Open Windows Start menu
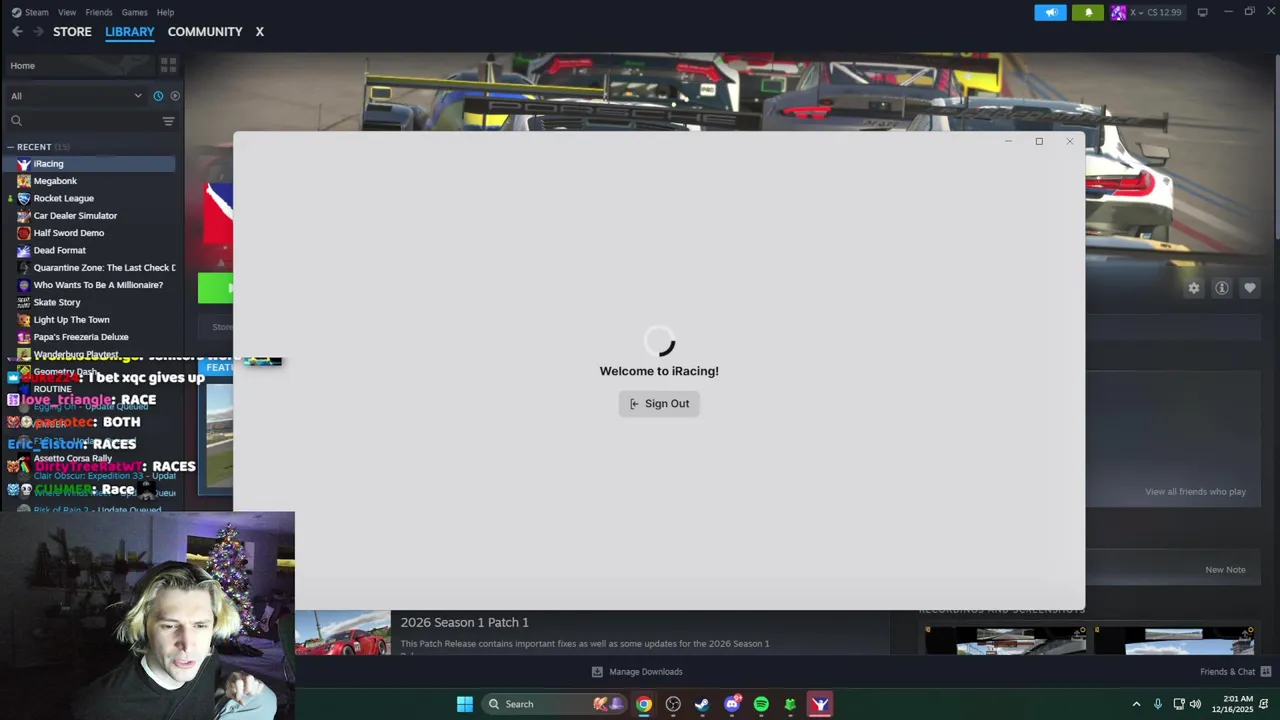 pos(465,704)
